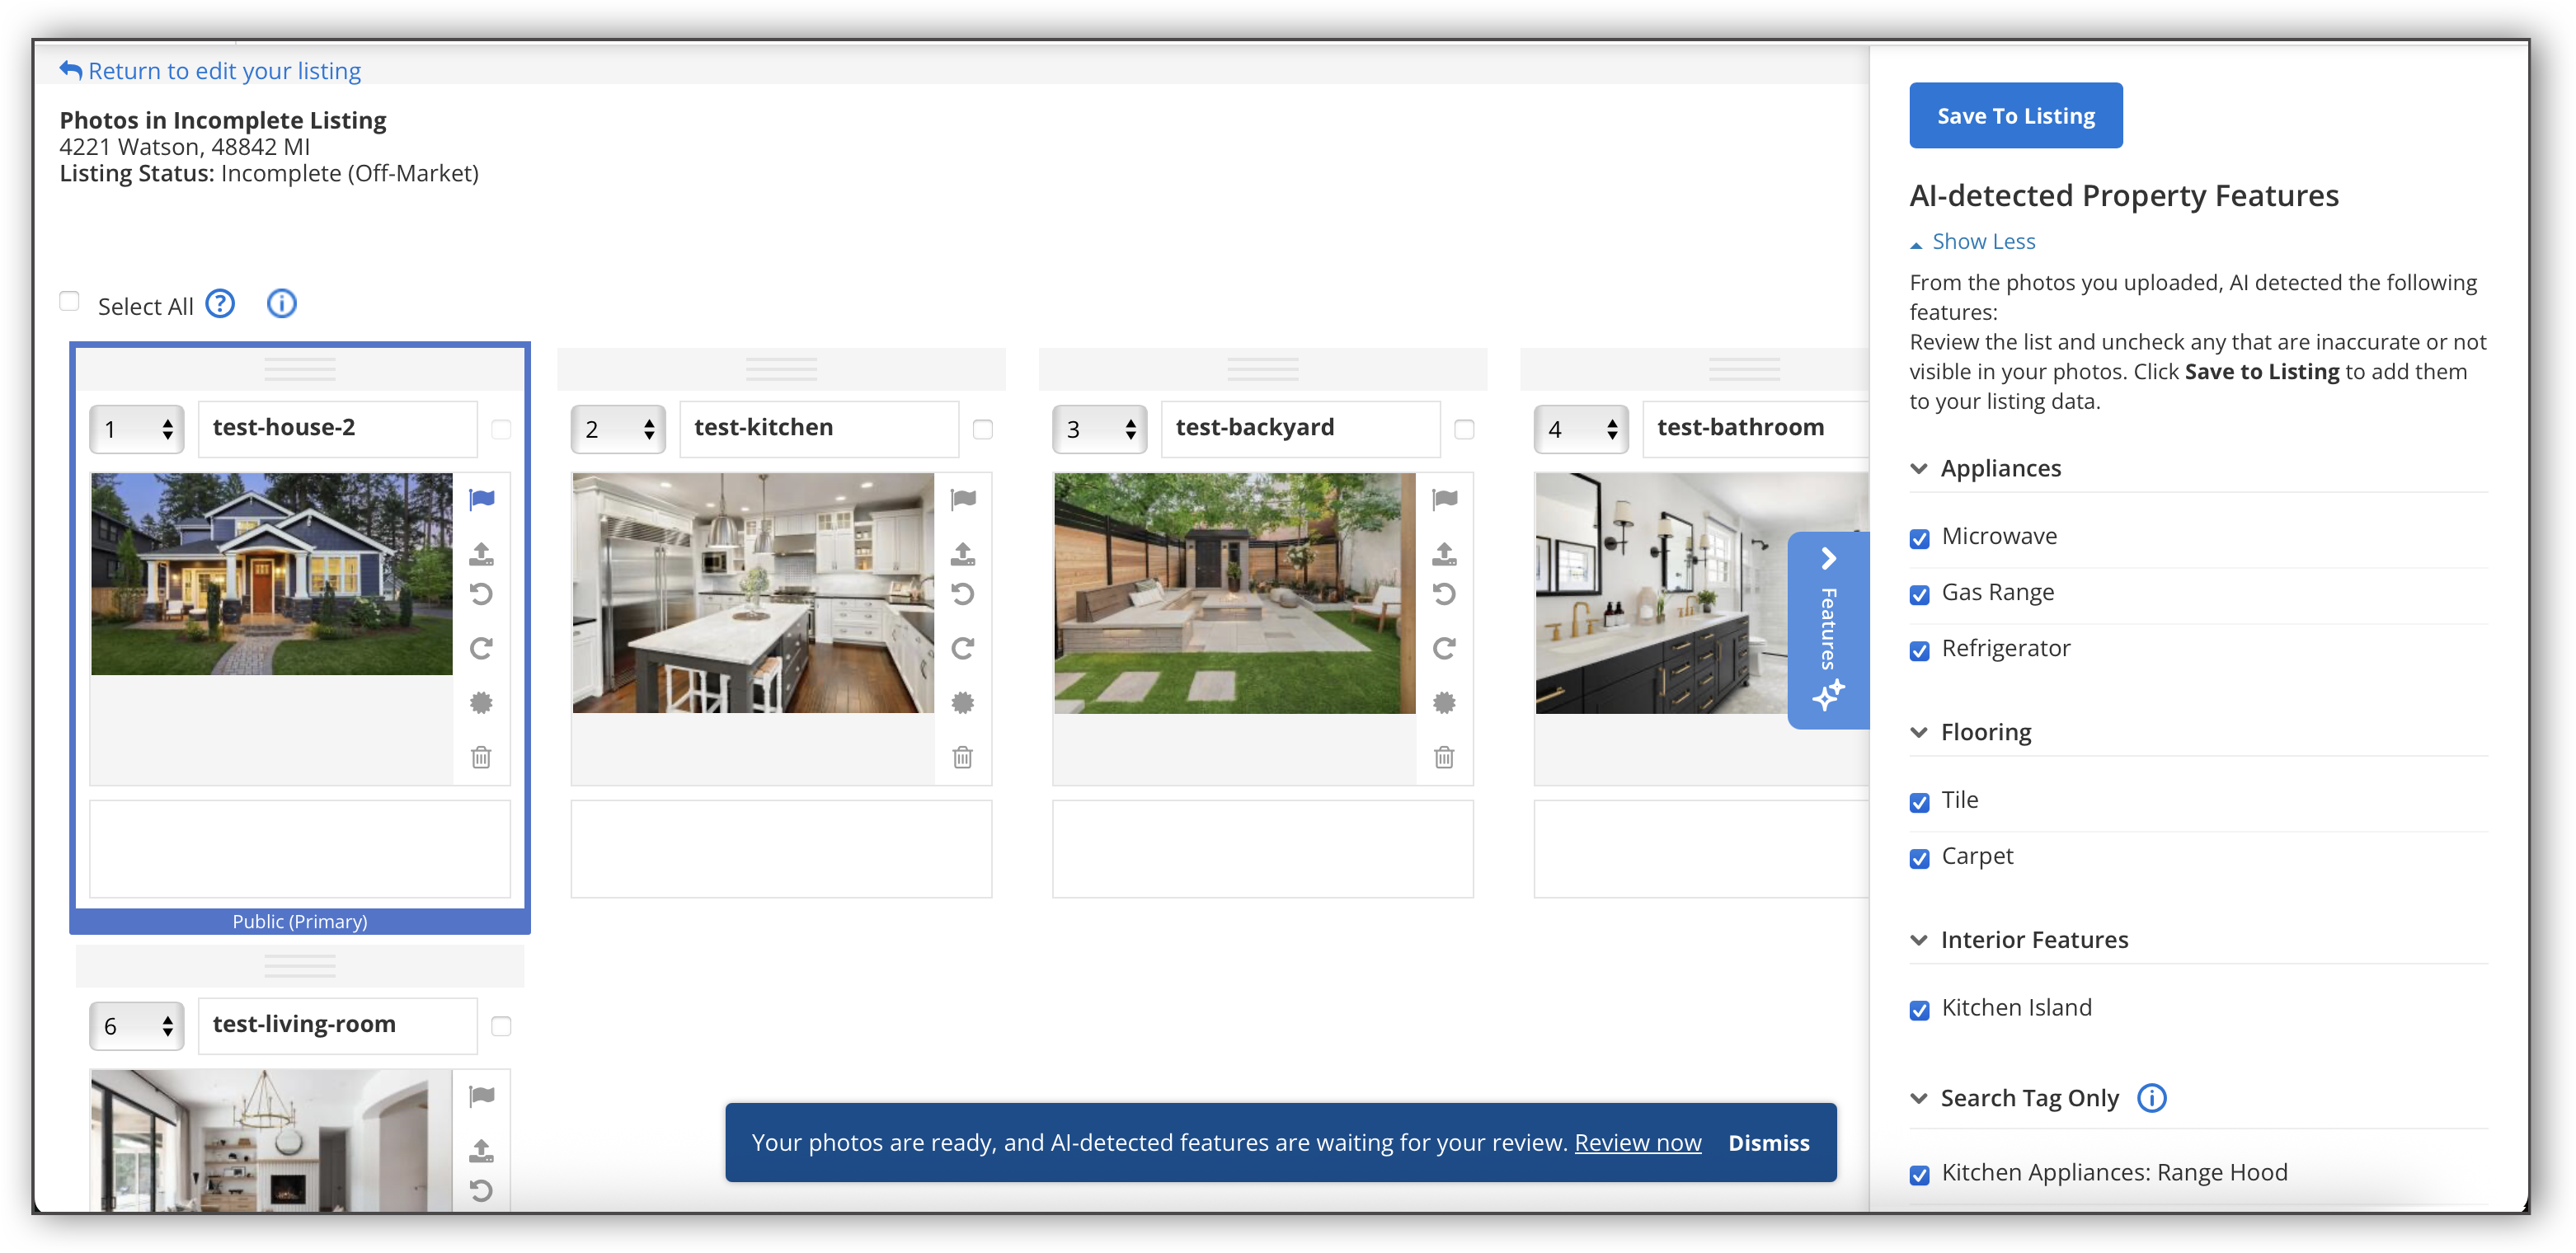Click the Show Less link
The image size is (2576, 1253).
pyautogui.click(x=1982, y=242)
